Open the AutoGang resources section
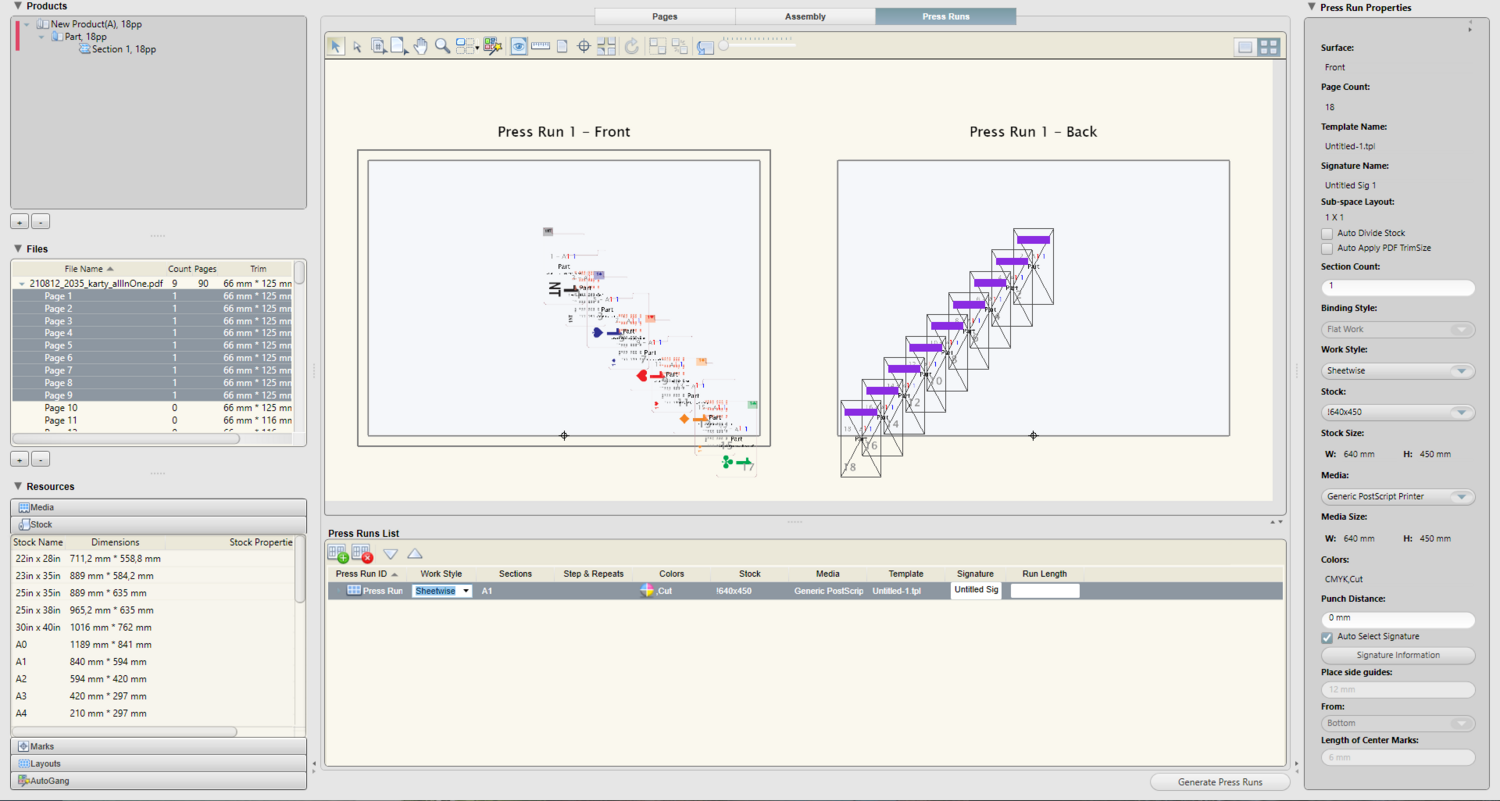This screenshot has width=1500, height=801. tap(158, 780)
